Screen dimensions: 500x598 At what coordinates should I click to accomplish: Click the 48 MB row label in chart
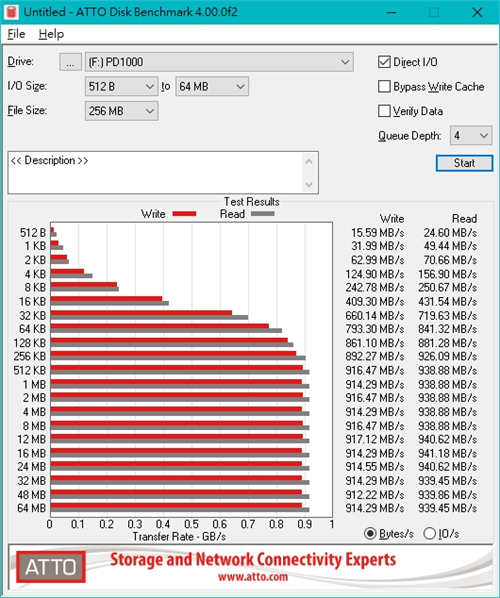[32, 495]
